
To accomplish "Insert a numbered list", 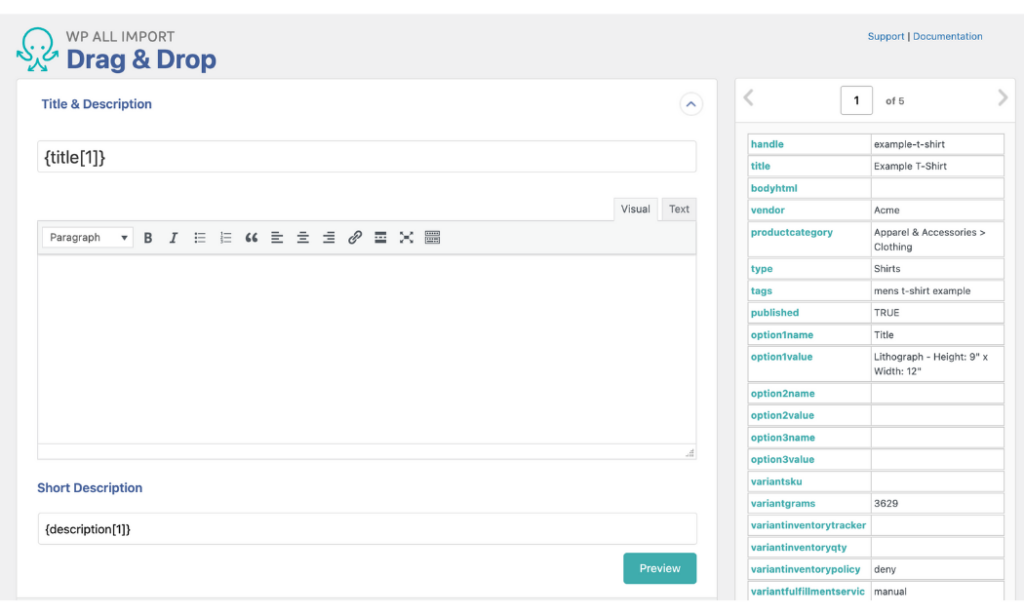I will tap(225, 237).
